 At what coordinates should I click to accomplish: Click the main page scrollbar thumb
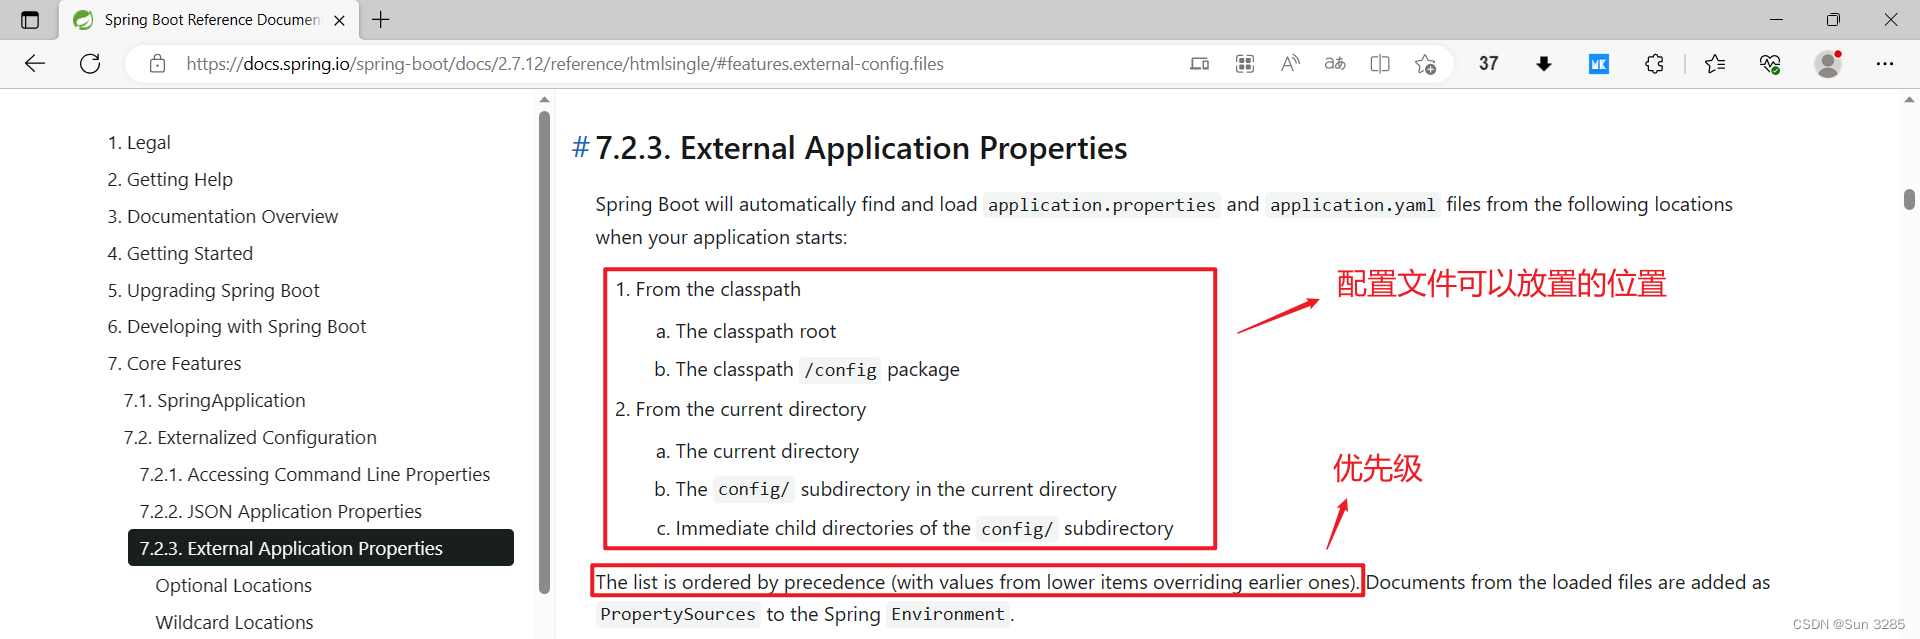1909,199
